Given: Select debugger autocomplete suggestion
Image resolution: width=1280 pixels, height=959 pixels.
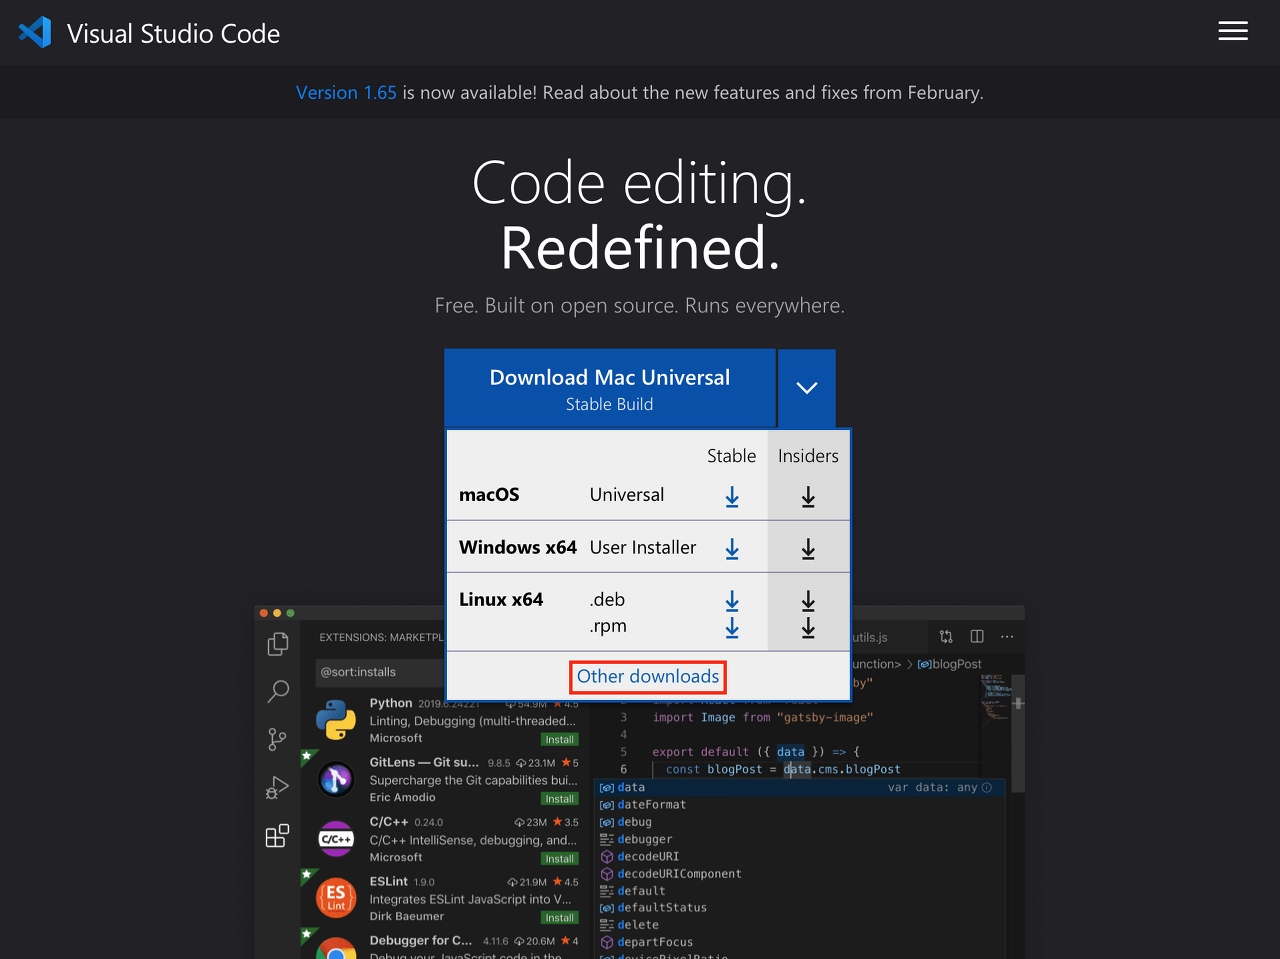Looking at the screenshot, I should pyautogui.click(x=800, y=839).
